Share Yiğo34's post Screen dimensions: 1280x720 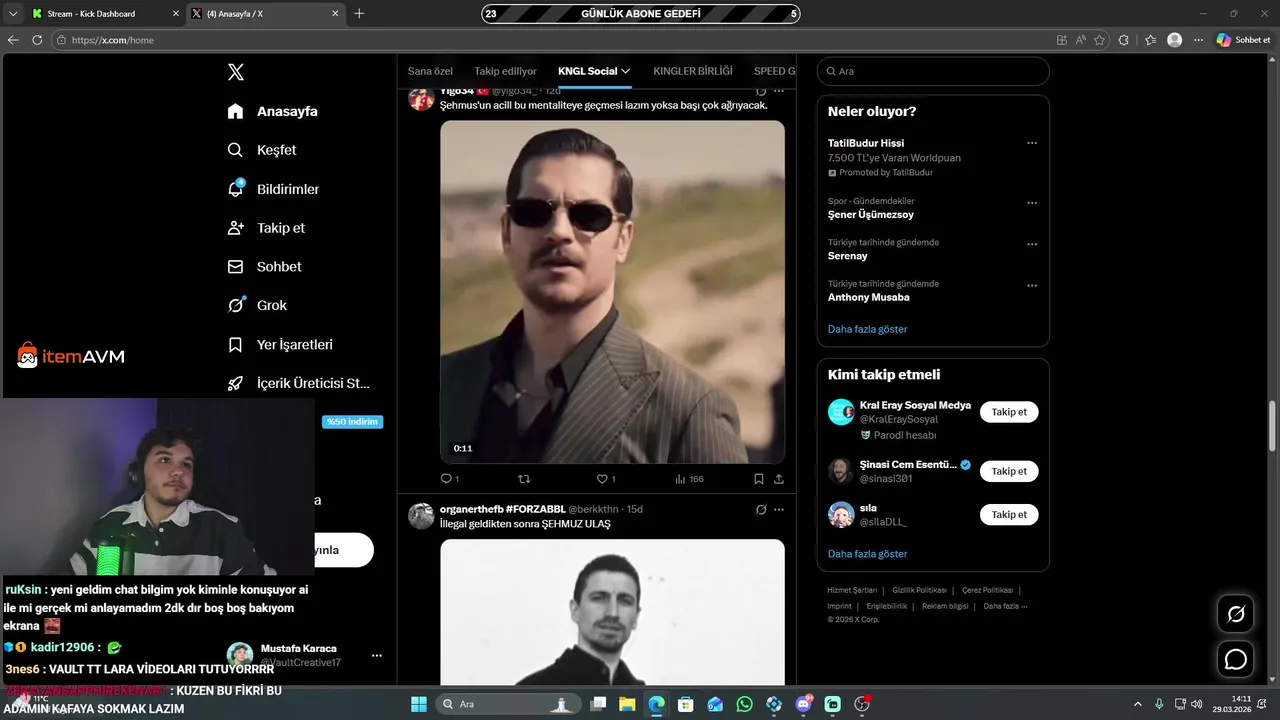tap(779, 479)
